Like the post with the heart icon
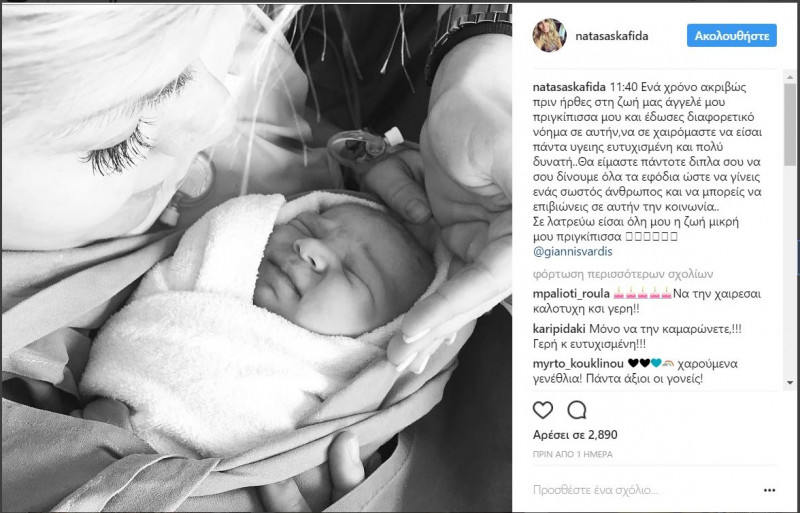800x513 pixels. 543,410
